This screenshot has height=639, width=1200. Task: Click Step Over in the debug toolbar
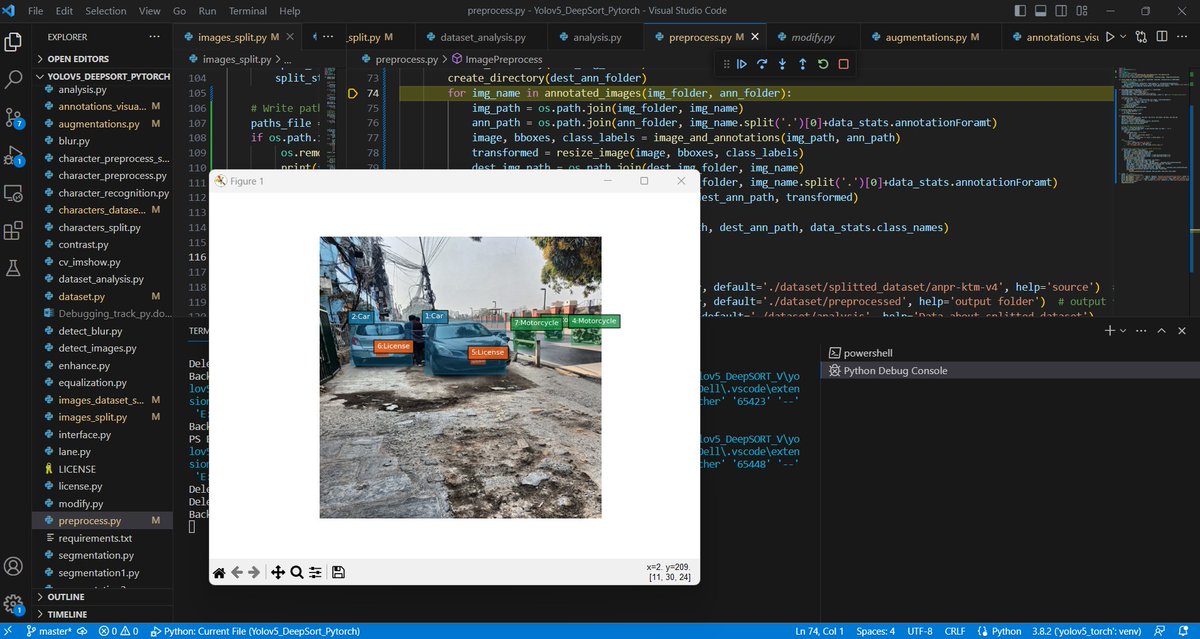(762, 63)
